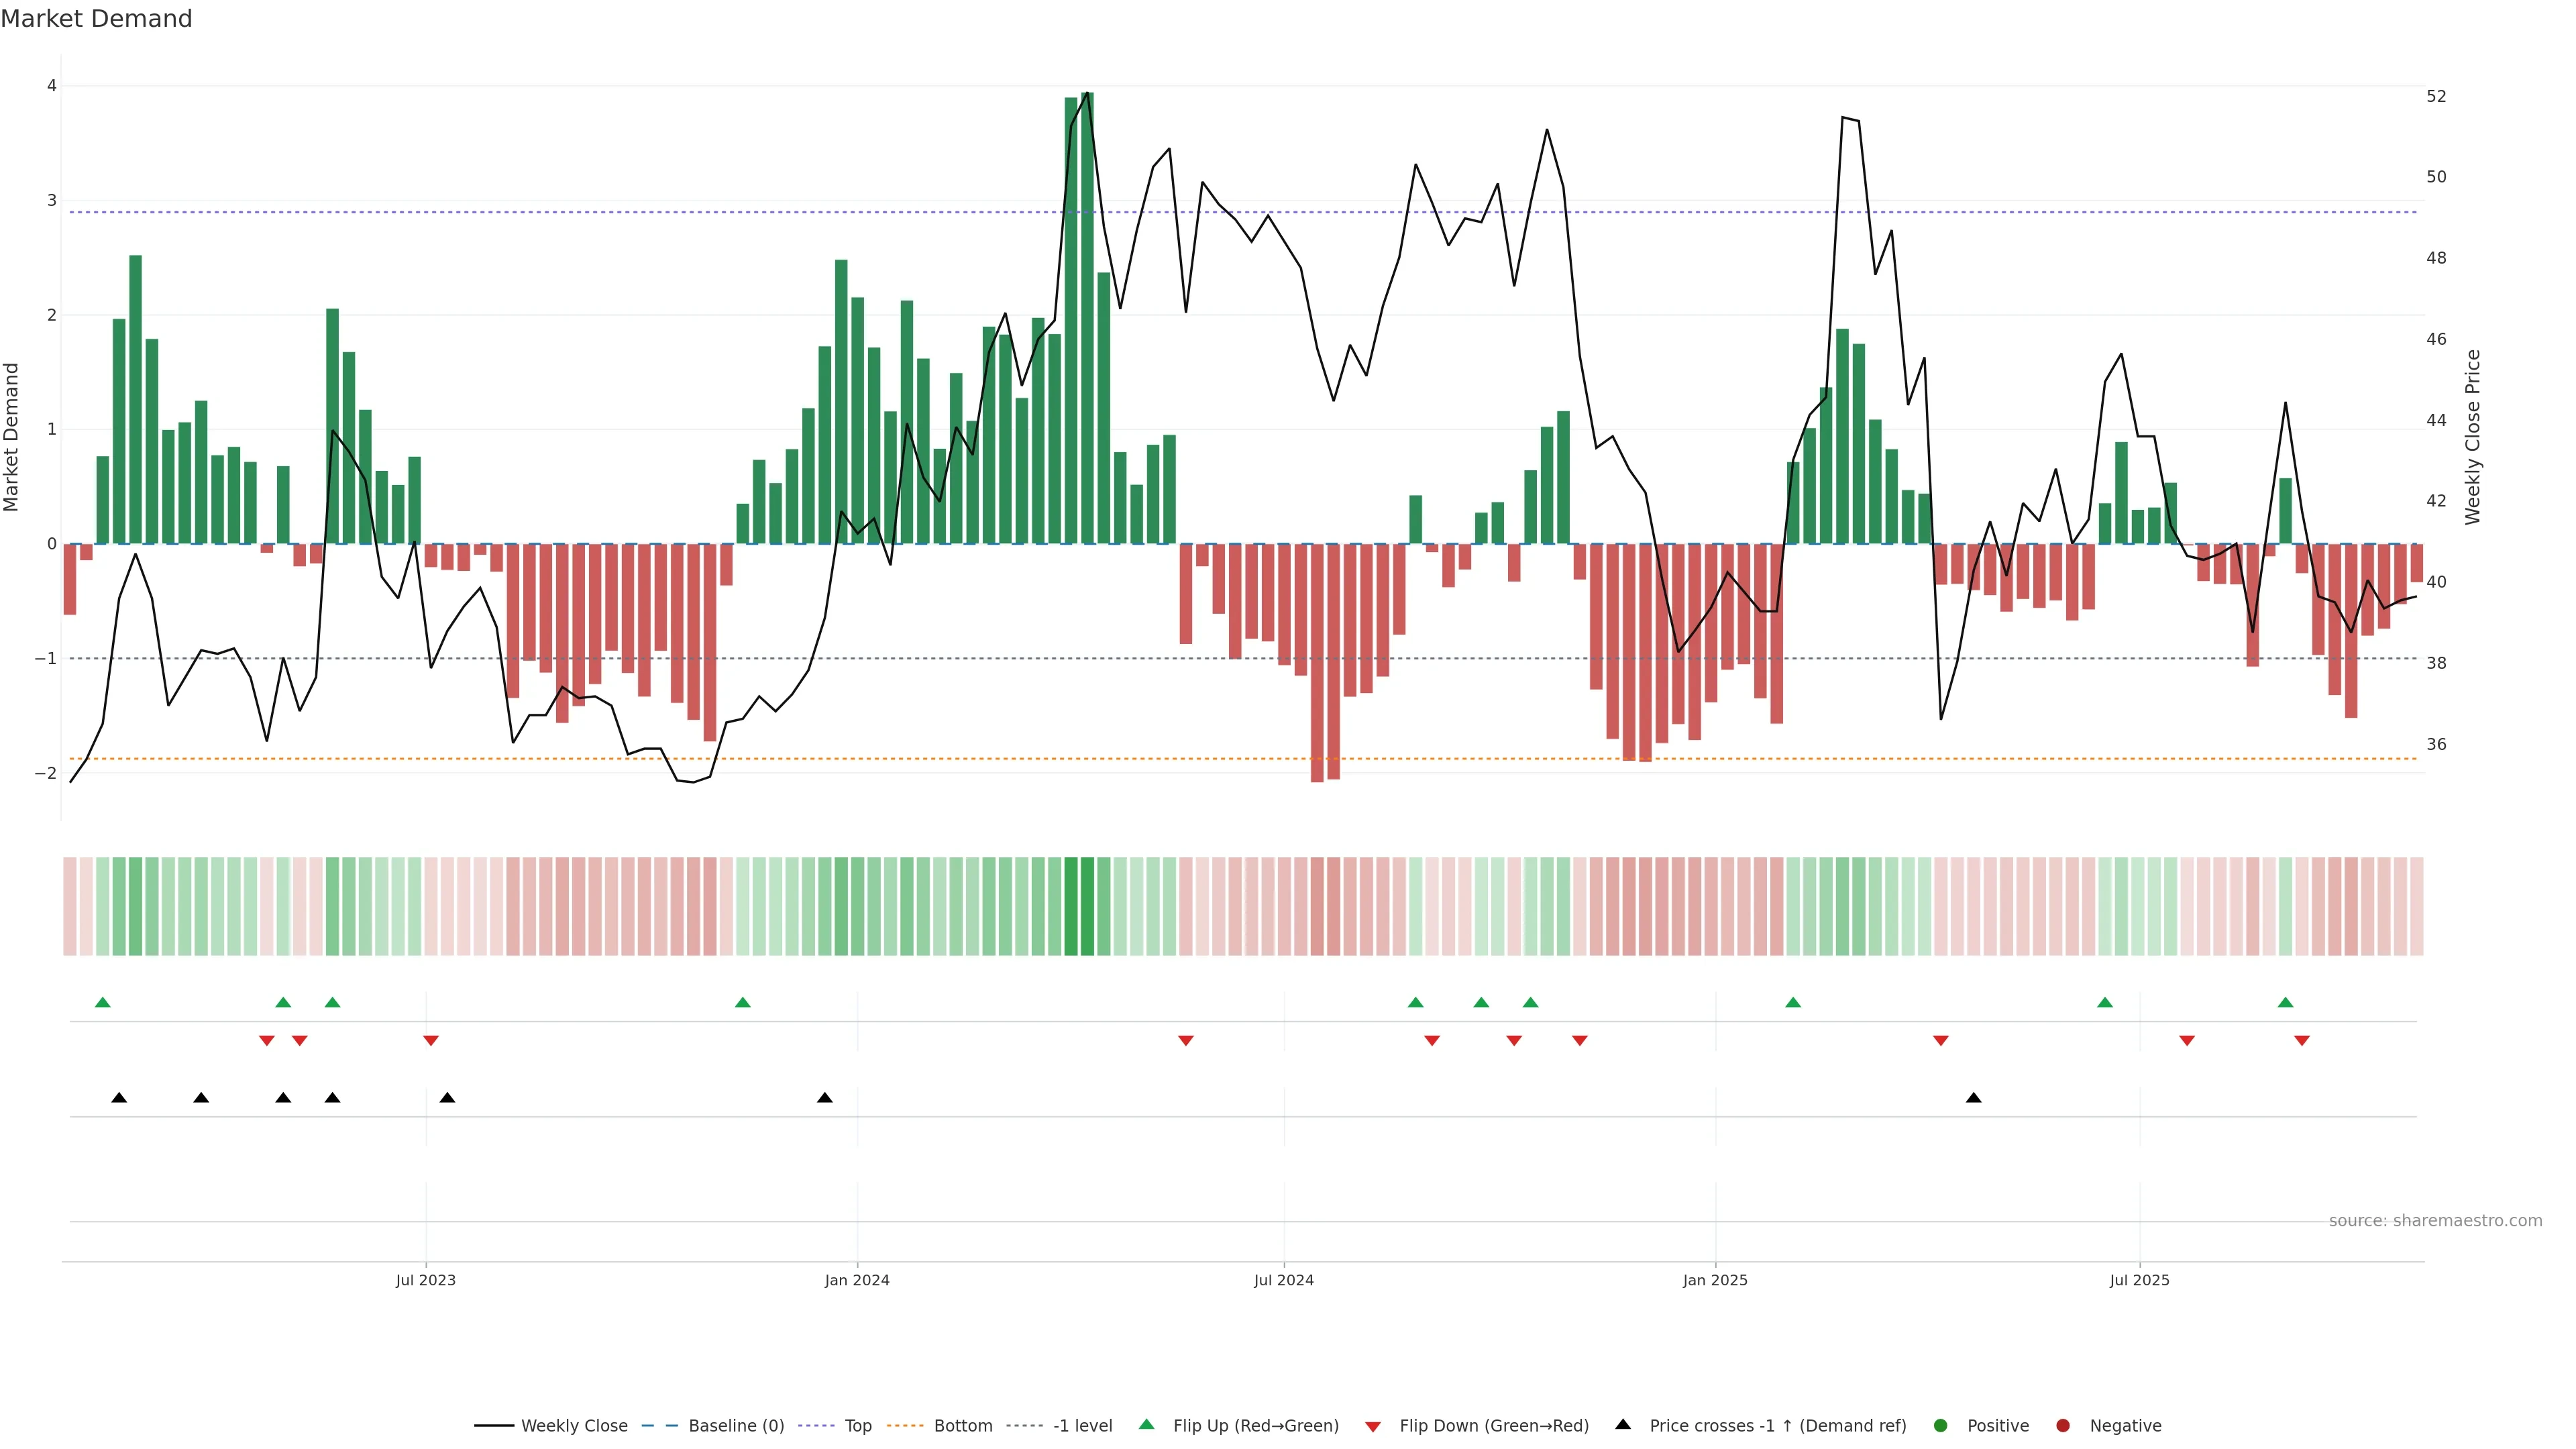
Task: Click the rightmost red flip-down triangle marker
Action: [2301, 1041]
